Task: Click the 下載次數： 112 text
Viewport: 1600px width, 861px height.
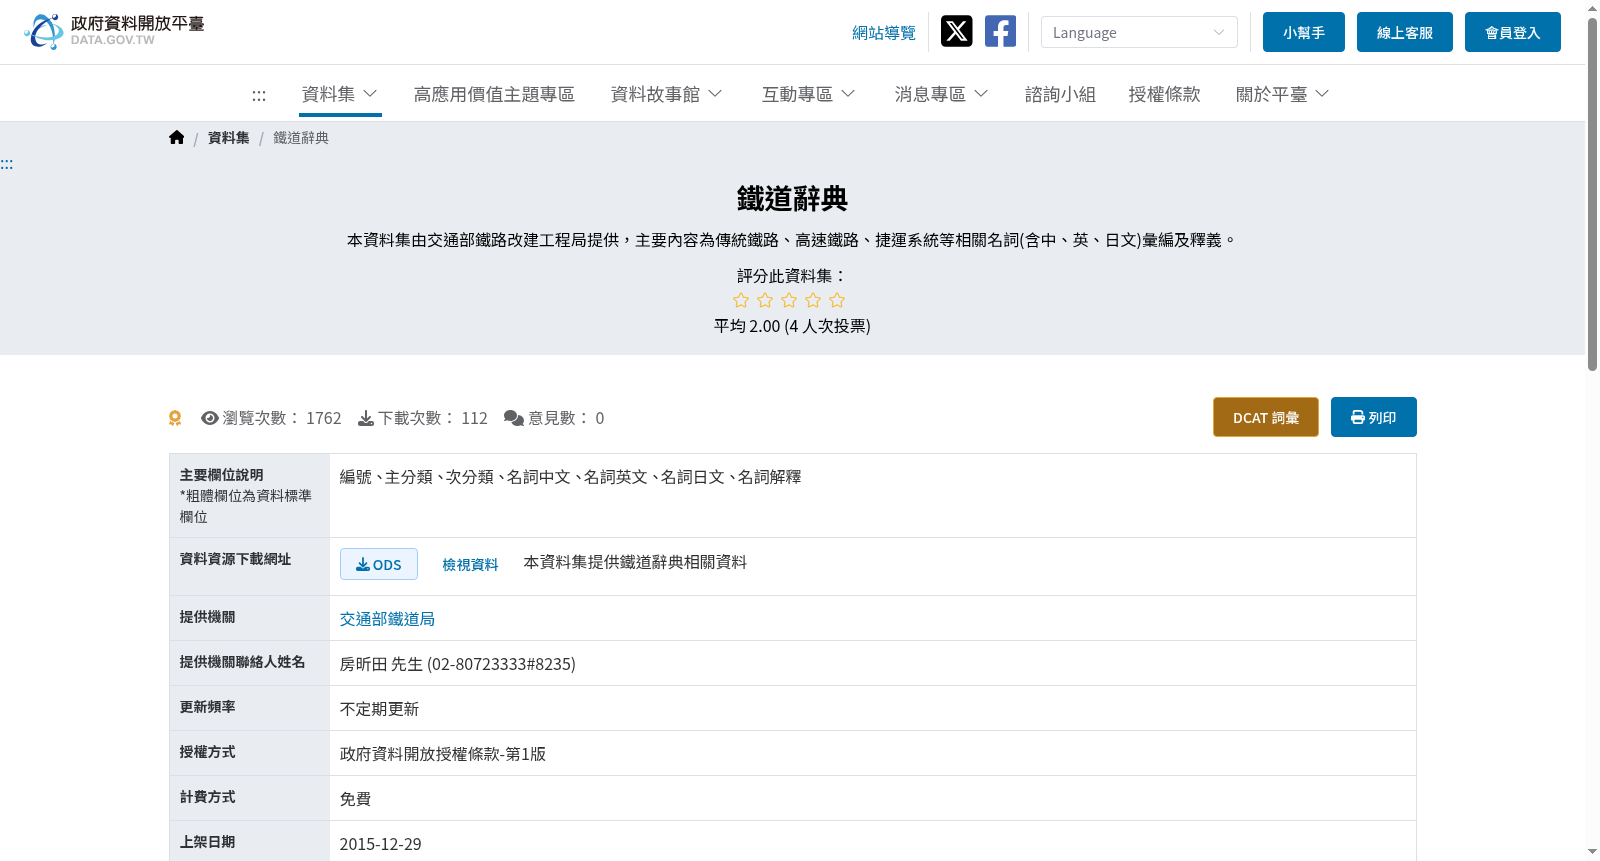Action: (x=433, y=418)
